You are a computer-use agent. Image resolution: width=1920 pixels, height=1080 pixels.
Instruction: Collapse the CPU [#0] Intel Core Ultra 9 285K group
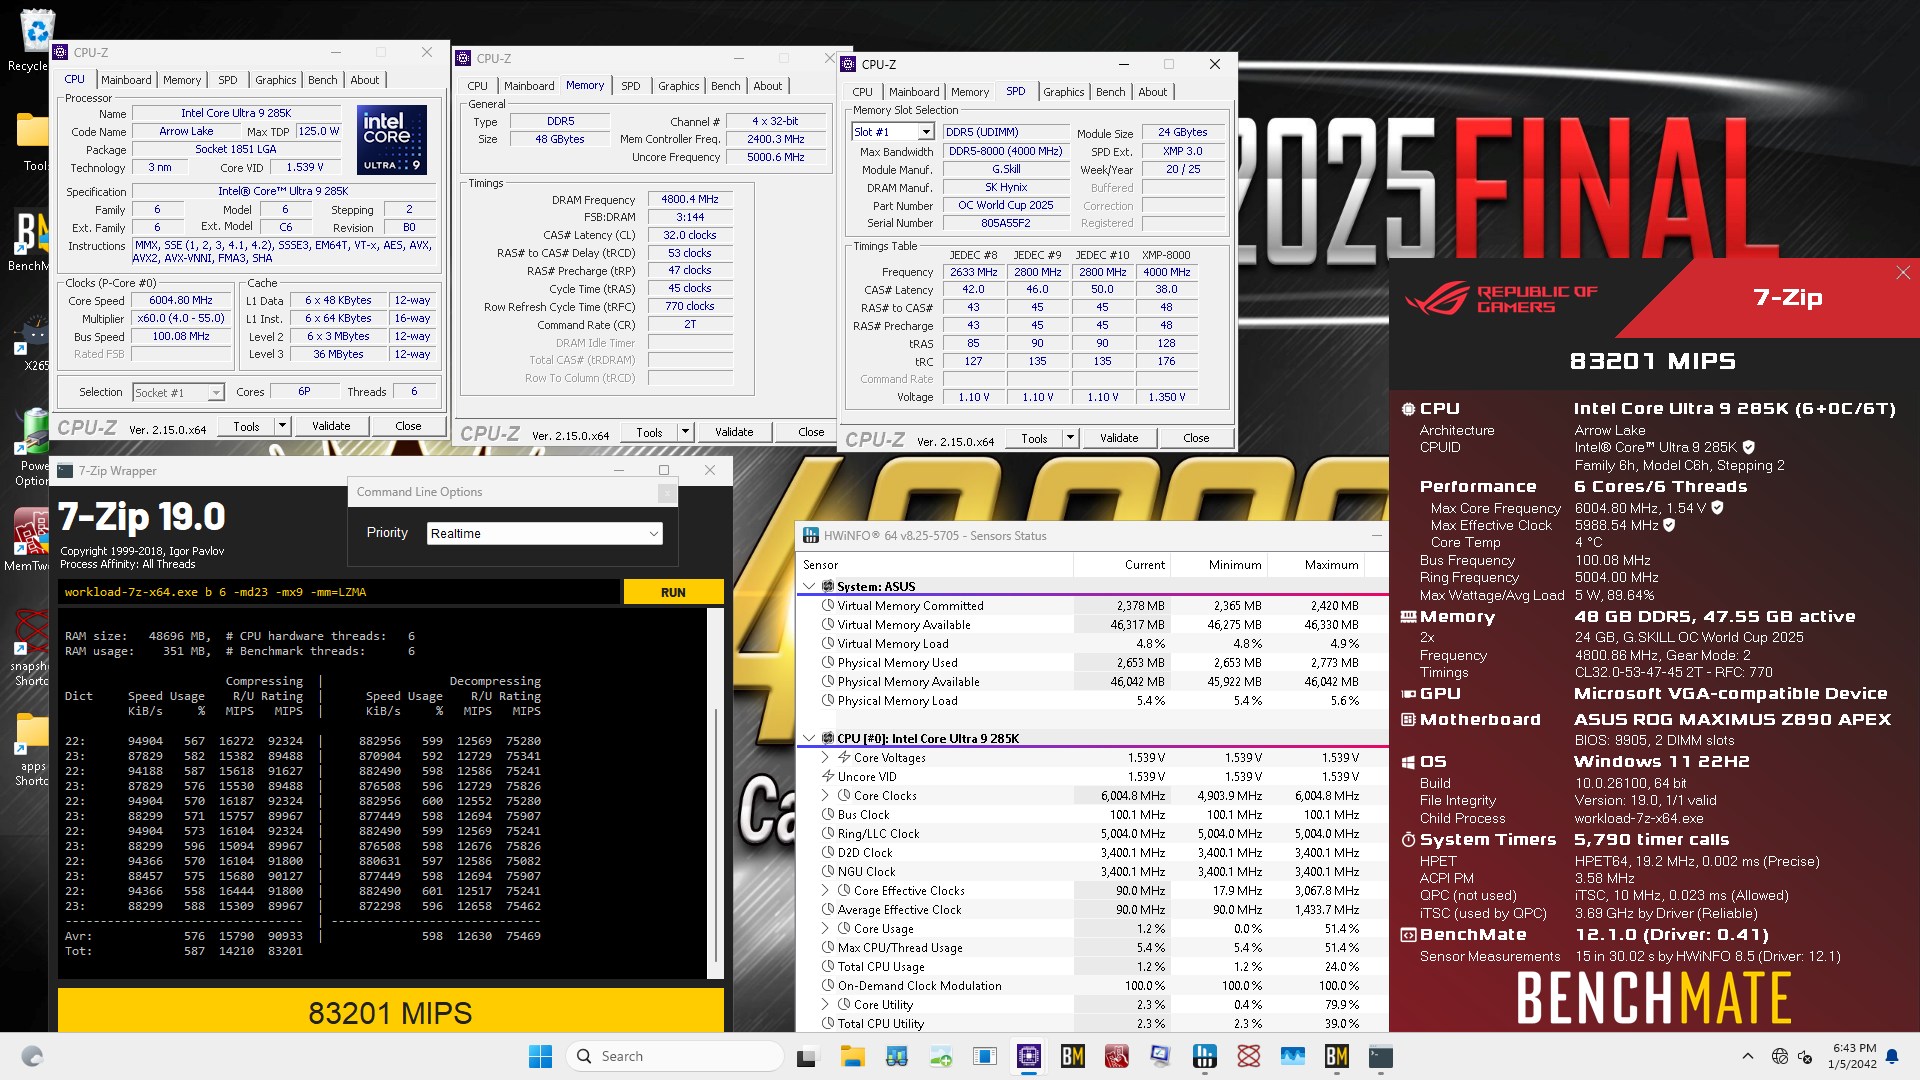pyautogui.click(x=809, y=738)
